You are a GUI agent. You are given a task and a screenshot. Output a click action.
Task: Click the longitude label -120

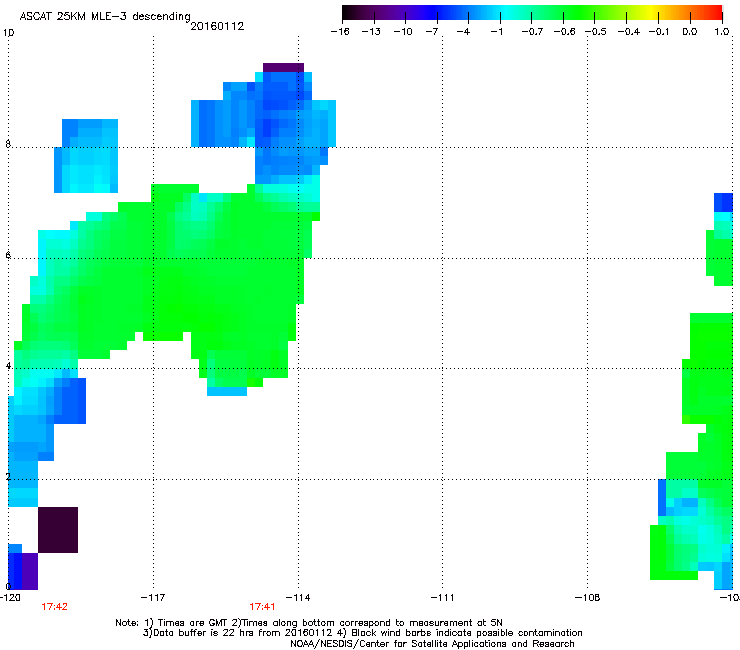[x=10, y=598]
